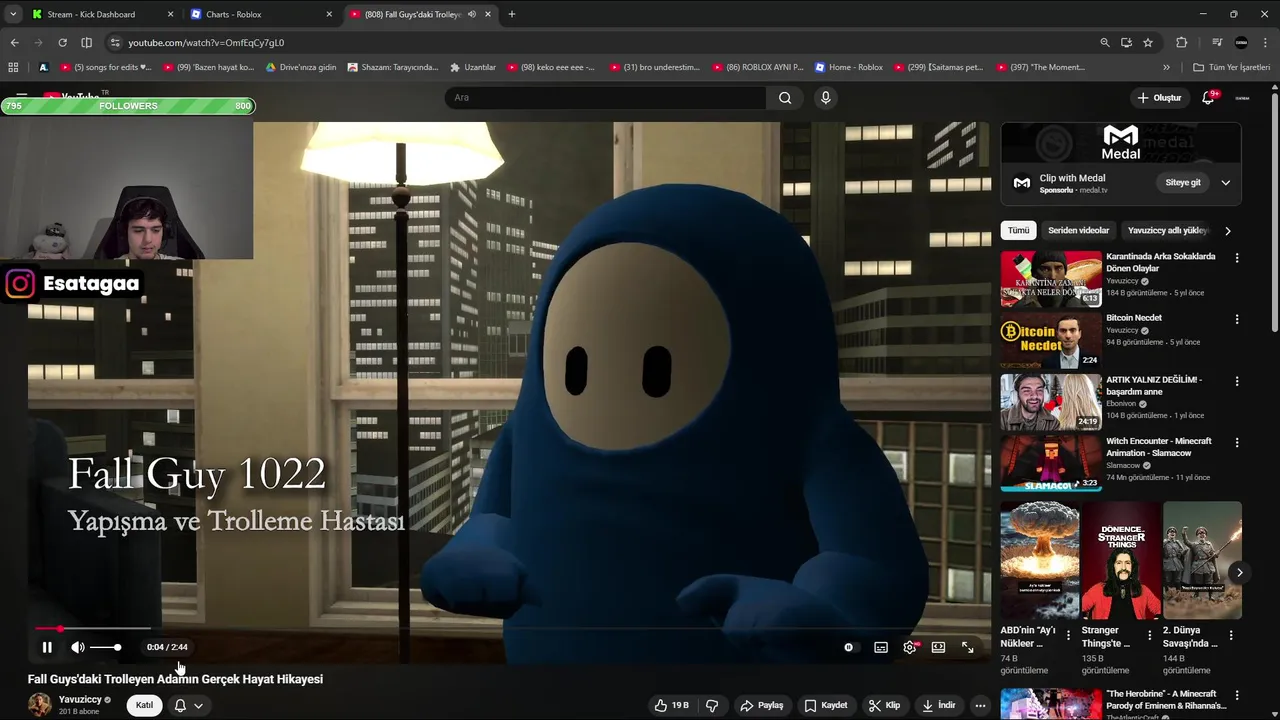The image size is (1280, 720).
Task: Open more actions menu beside İndir
Action: (x=980, y=705)
